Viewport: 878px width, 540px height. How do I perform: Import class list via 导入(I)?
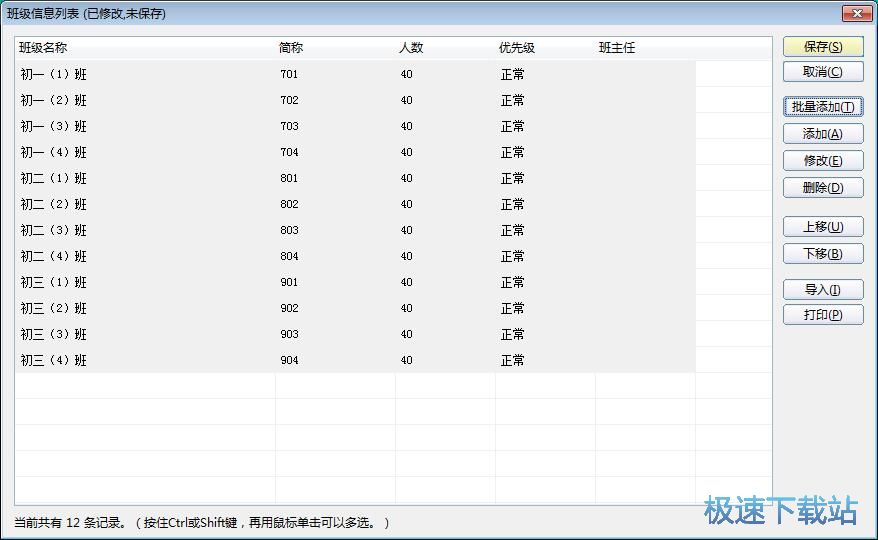click(823, 290)
